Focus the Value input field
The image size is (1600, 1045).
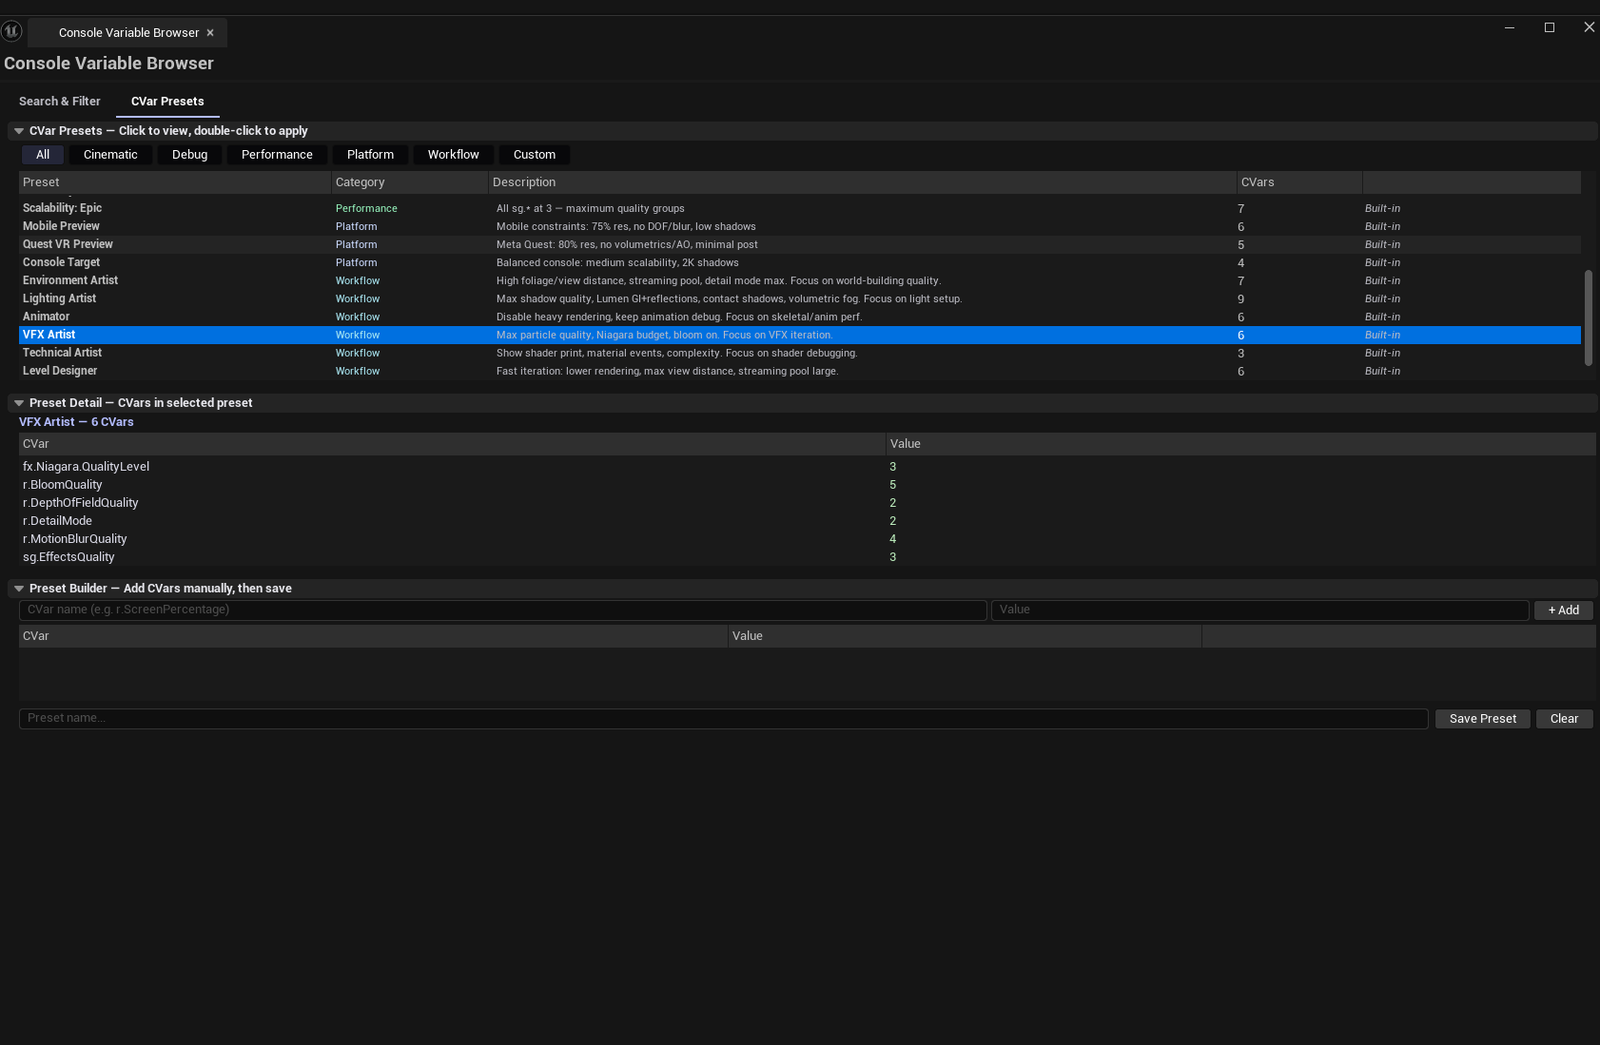pos(1260,610)
